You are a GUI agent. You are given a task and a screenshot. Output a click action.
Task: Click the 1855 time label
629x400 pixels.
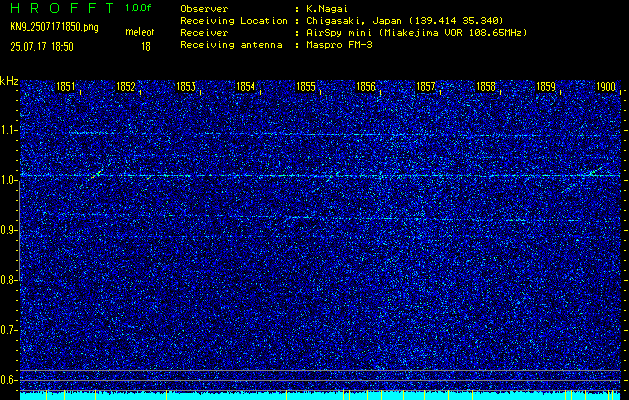[x=306, y=87]
